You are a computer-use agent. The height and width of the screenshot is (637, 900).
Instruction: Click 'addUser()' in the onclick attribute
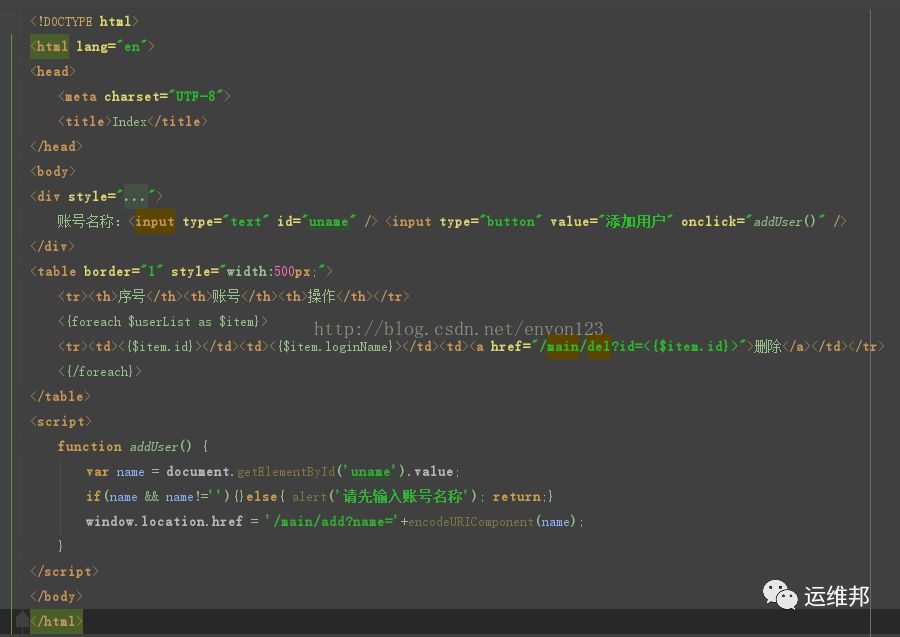[785, 222]
